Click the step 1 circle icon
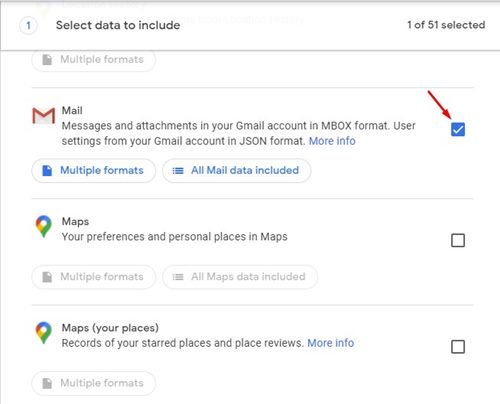Screen dimensions: 500x404 pos(28,25)
